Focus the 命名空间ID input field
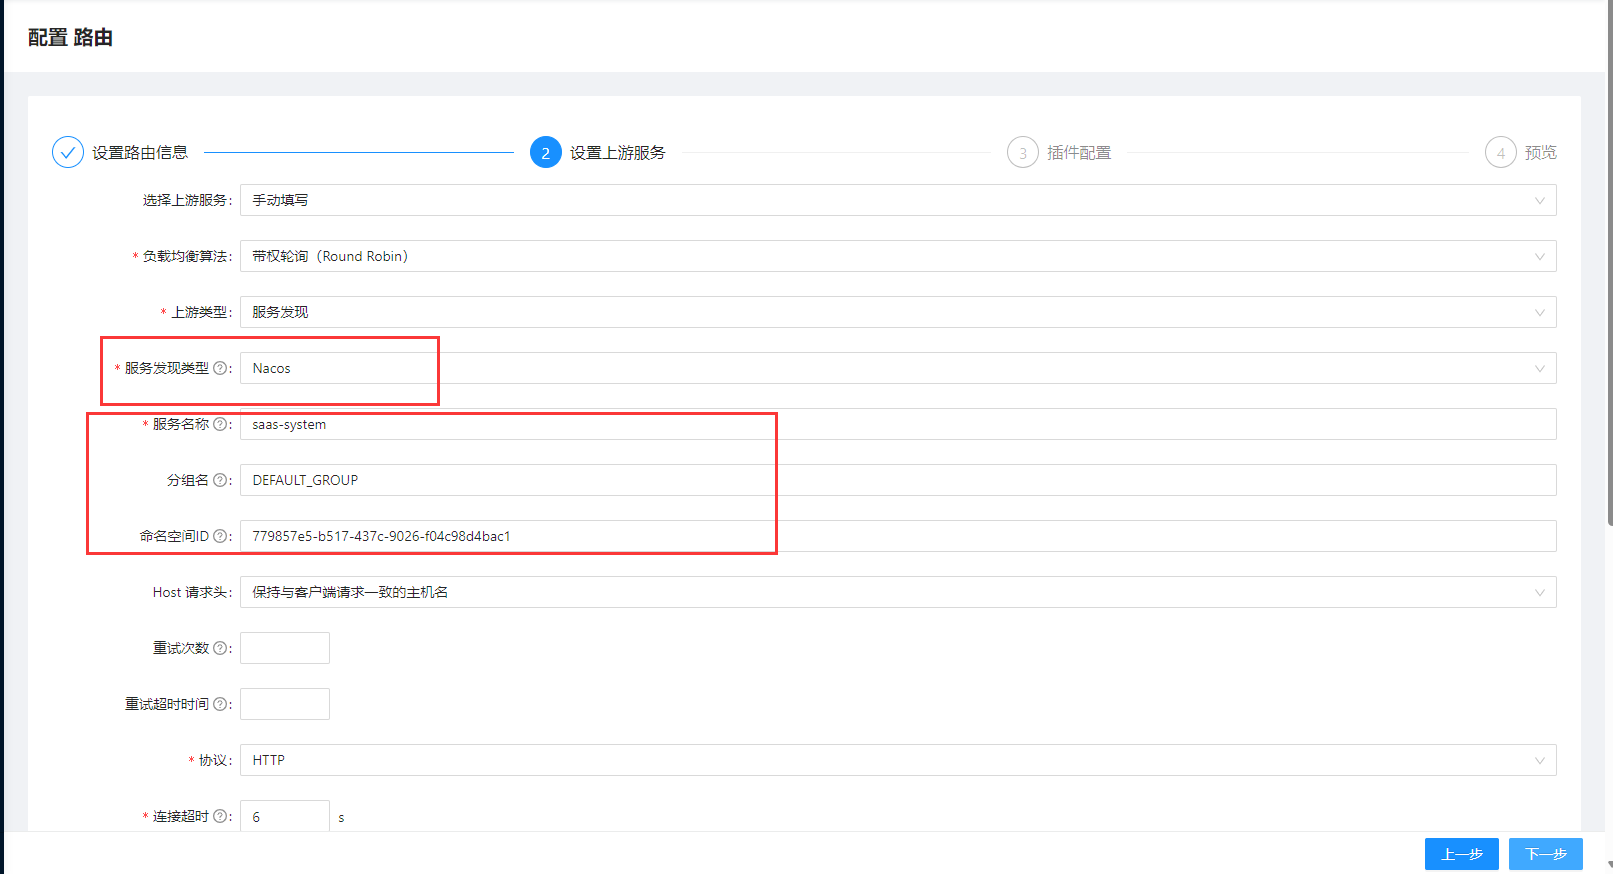The height and width of the screenshot is (874, 1613). (x=898, y=536)
